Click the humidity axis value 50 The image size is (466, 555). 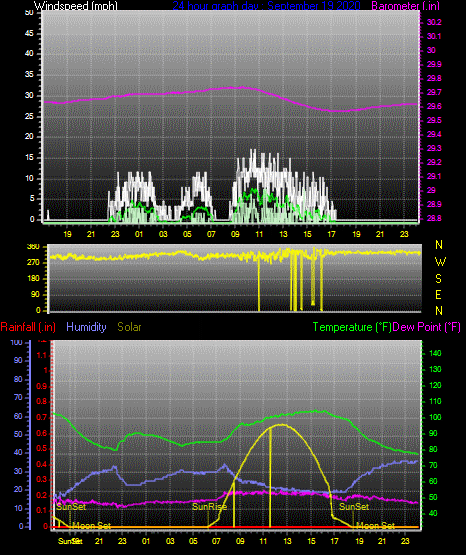pyautogui.click(x=18, y=434)
